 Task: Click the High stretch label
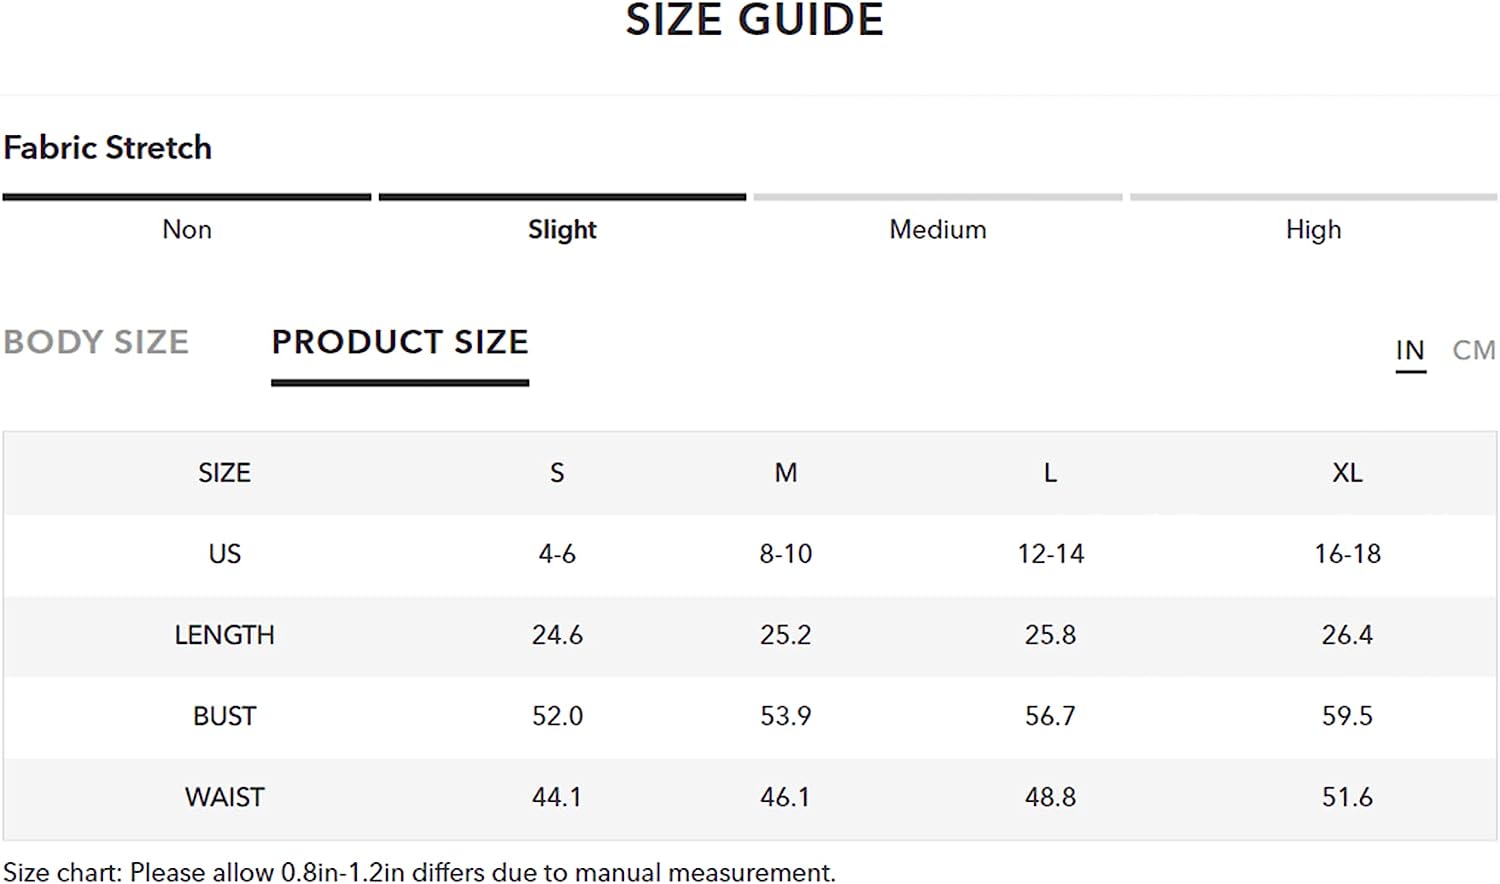pyautogui.click(x=1313, y=230)
